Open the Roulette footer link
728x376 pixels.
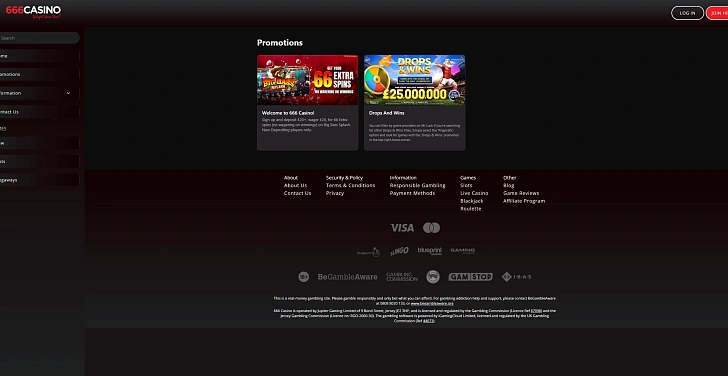(x=471, y=209)
